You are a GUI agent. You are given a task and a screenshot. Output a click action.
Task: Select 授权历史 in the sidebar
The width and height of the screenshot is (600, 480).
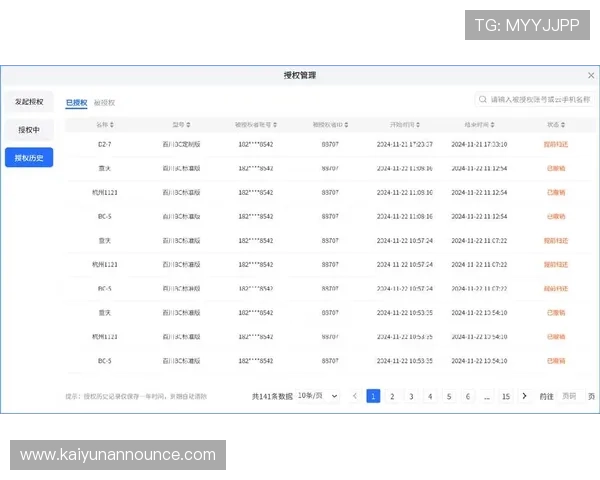pyautogui.click(x=29, y=158)
